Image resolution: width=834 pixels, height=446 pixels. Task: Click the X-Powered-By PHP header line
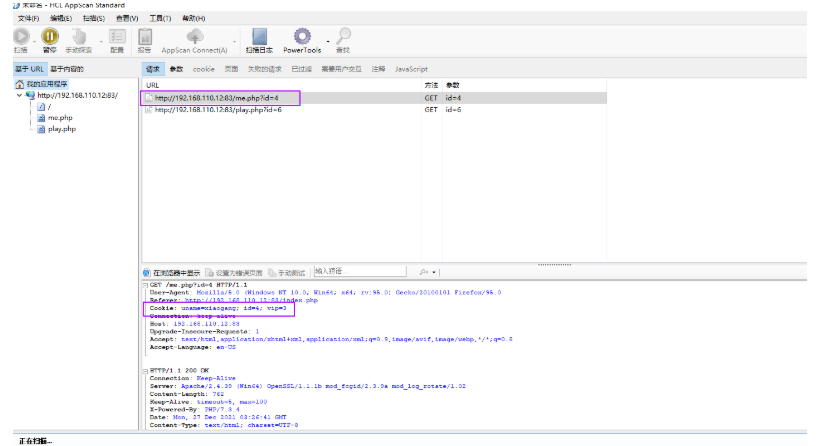[x=195, y=410]
